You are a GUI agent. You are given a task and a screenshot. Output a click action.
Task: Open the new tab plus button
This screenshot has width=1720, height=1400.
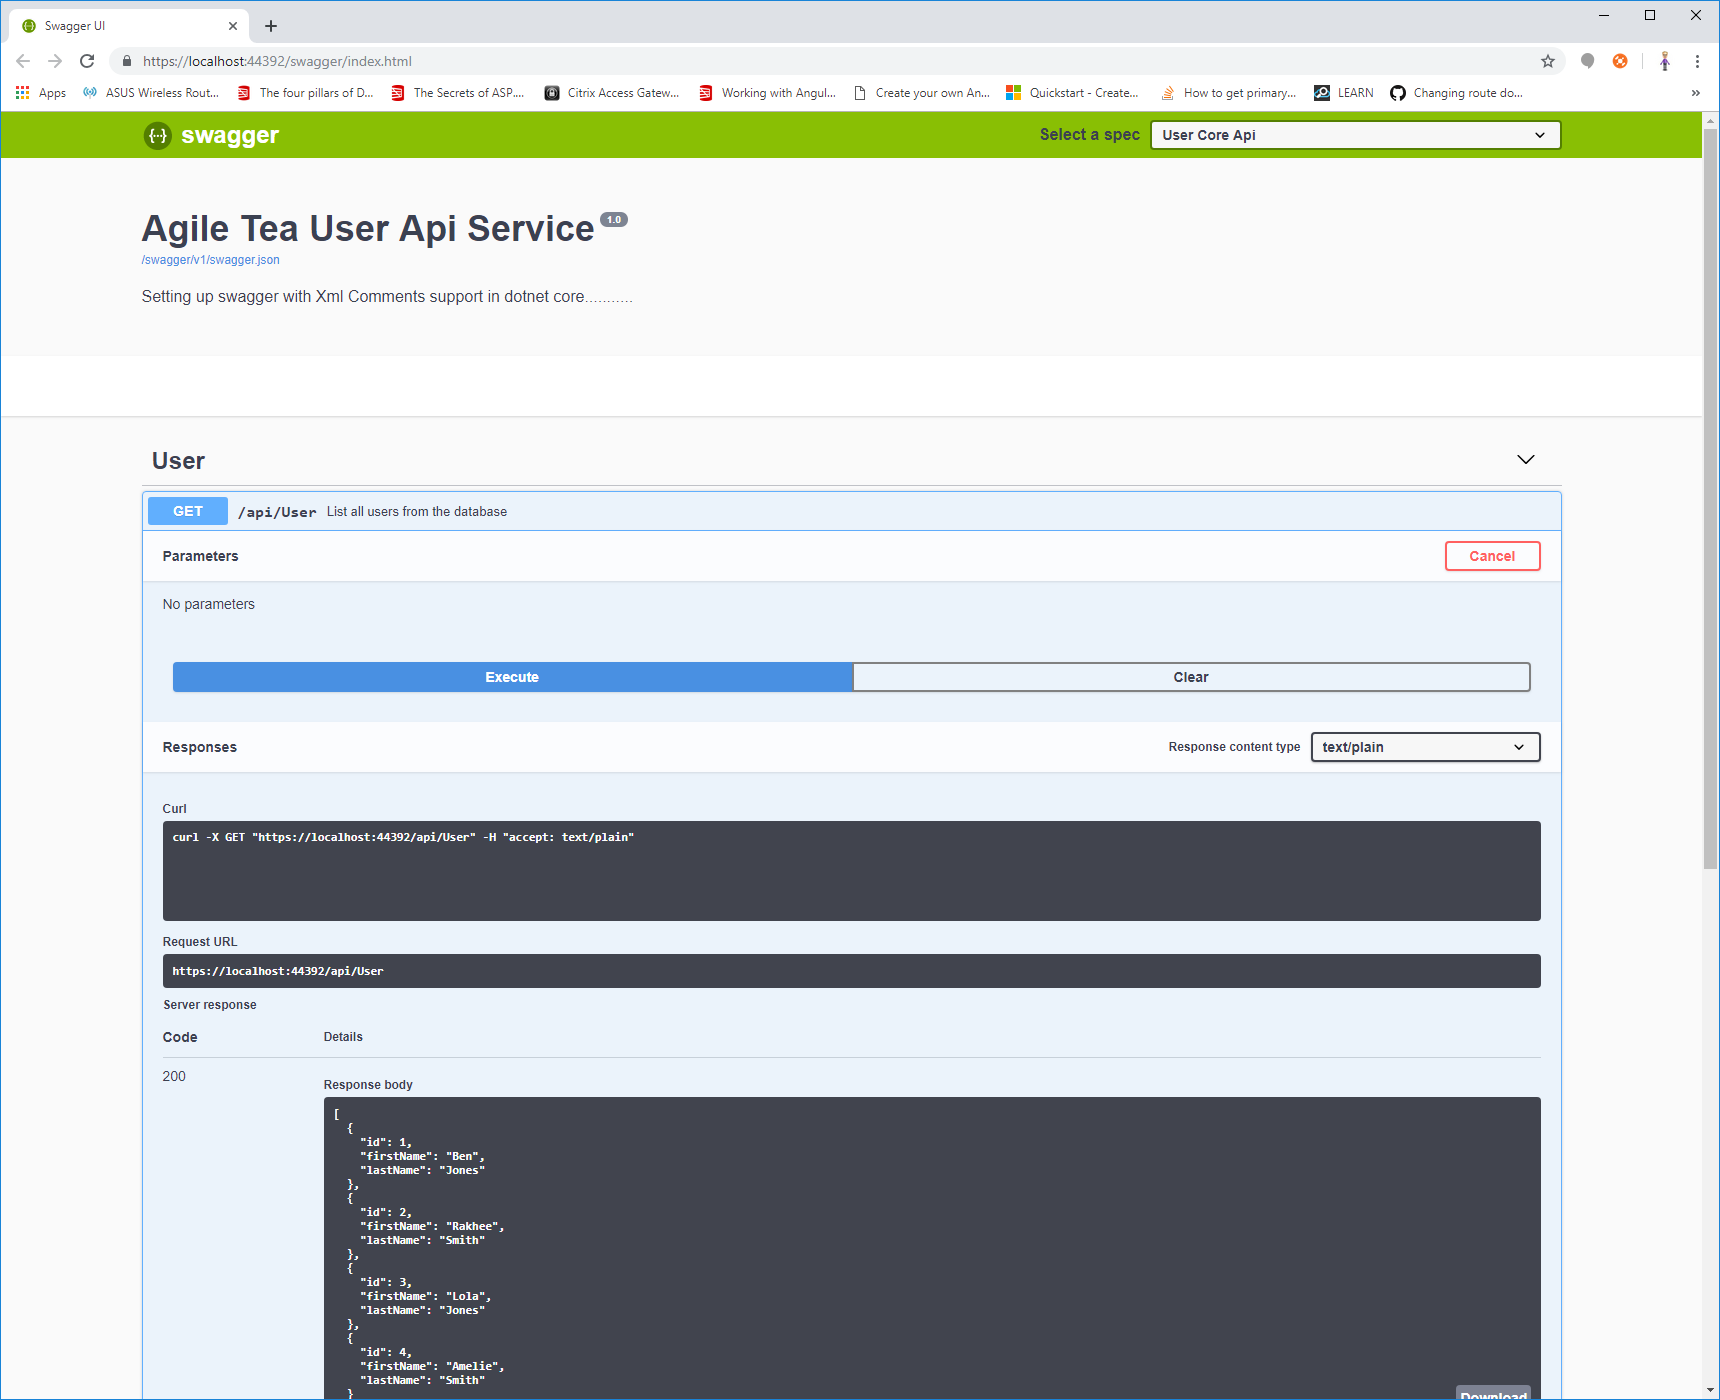pyautogui.click(x=271, y=26)
